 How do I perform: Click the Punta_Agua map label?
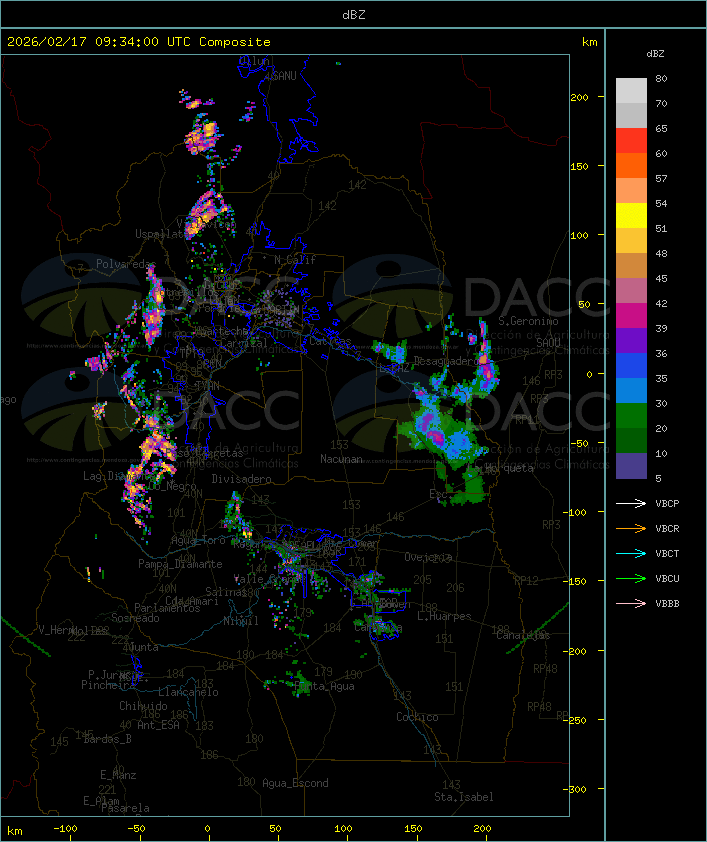click(325, 686)
